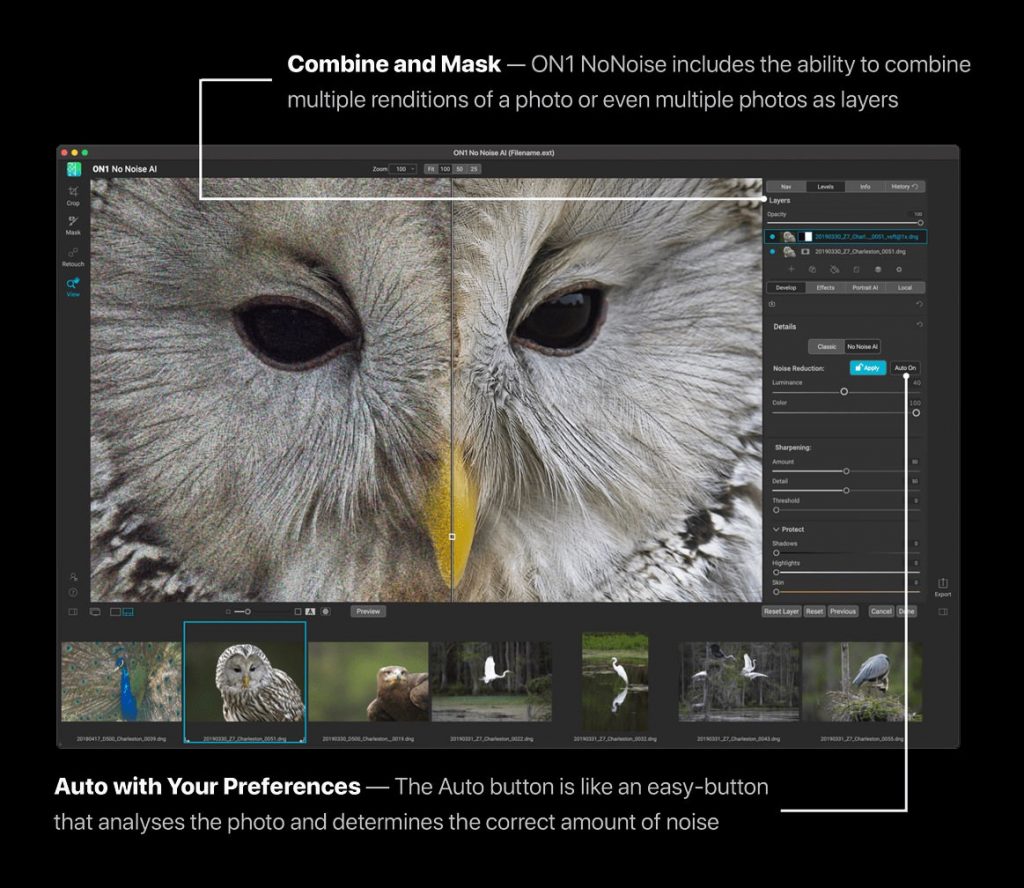Click the Reset button
The height and width of the screenshot is (888, 1024).
tap(814, 612)
